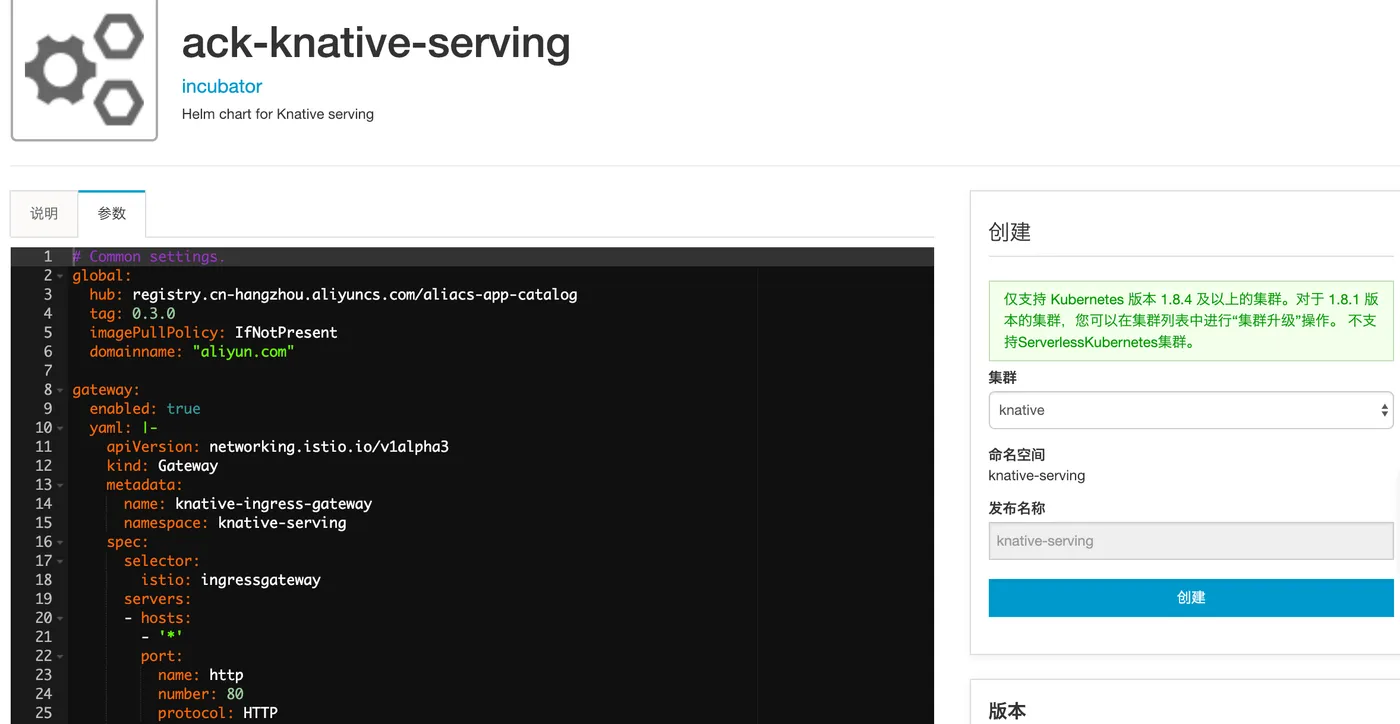Click the name value knative-ingress-gateway

(273, 503)
